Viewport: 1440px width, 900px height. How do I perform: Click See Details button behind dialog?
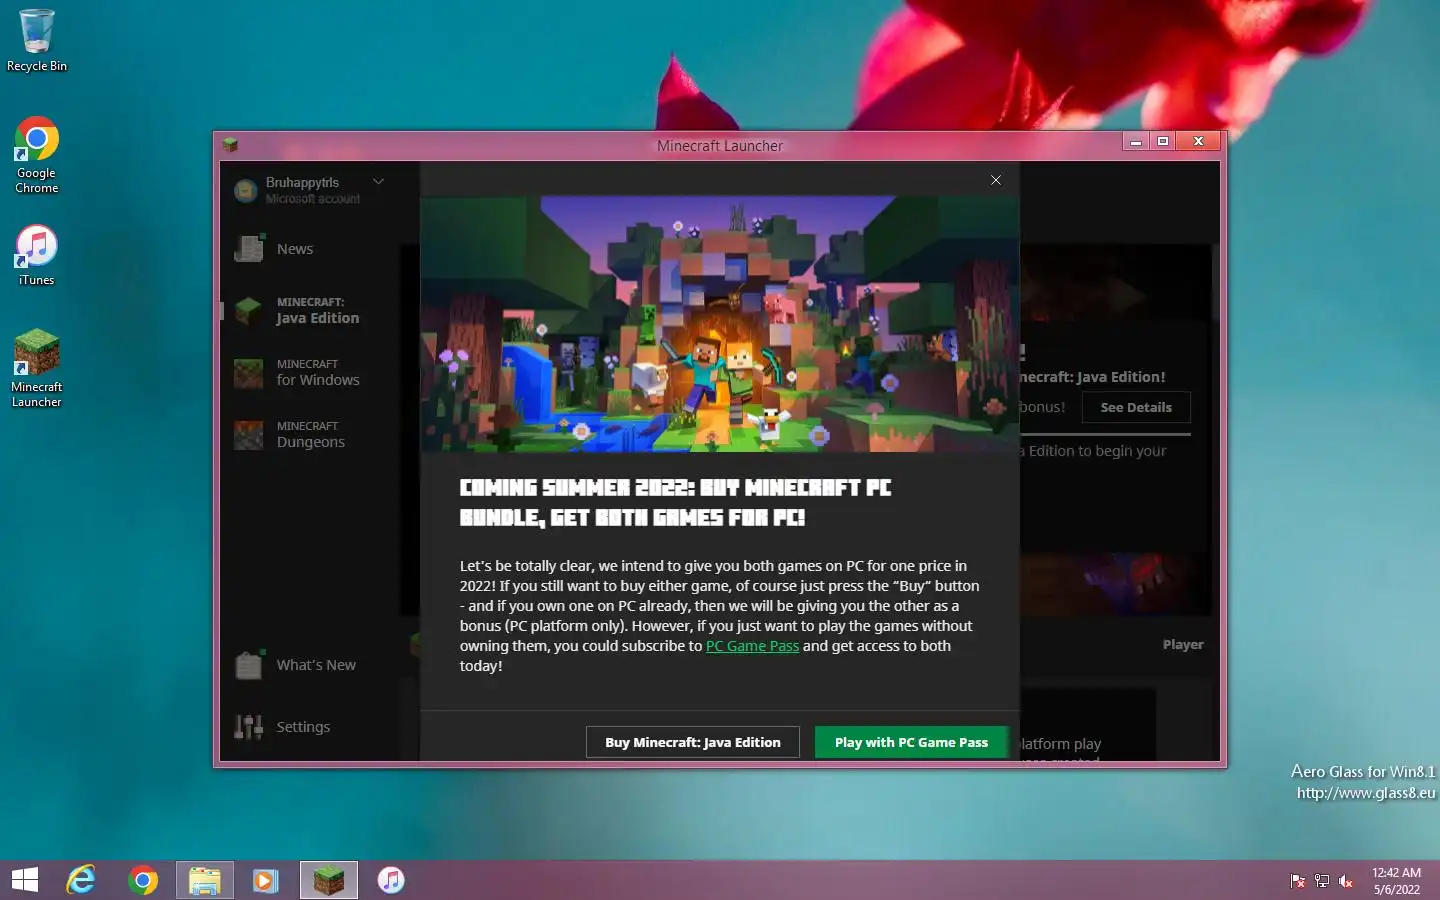(1136, 407)
